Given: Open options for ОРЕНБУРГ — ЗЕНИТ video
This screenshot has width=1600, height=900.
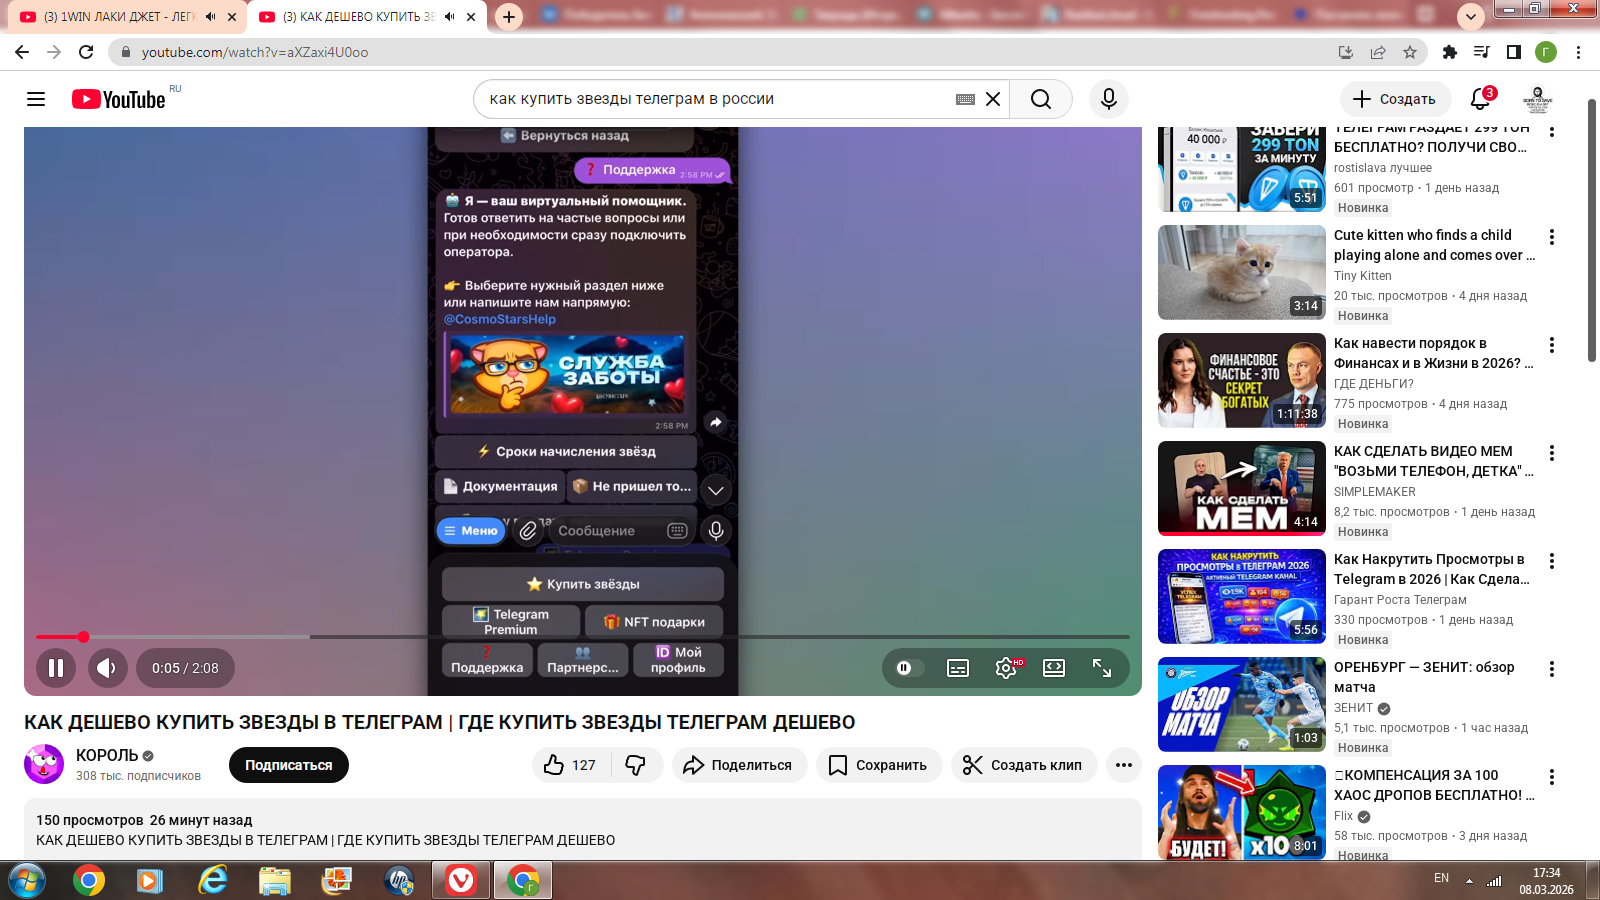Looking at the screenshot, I should 1552,669.
